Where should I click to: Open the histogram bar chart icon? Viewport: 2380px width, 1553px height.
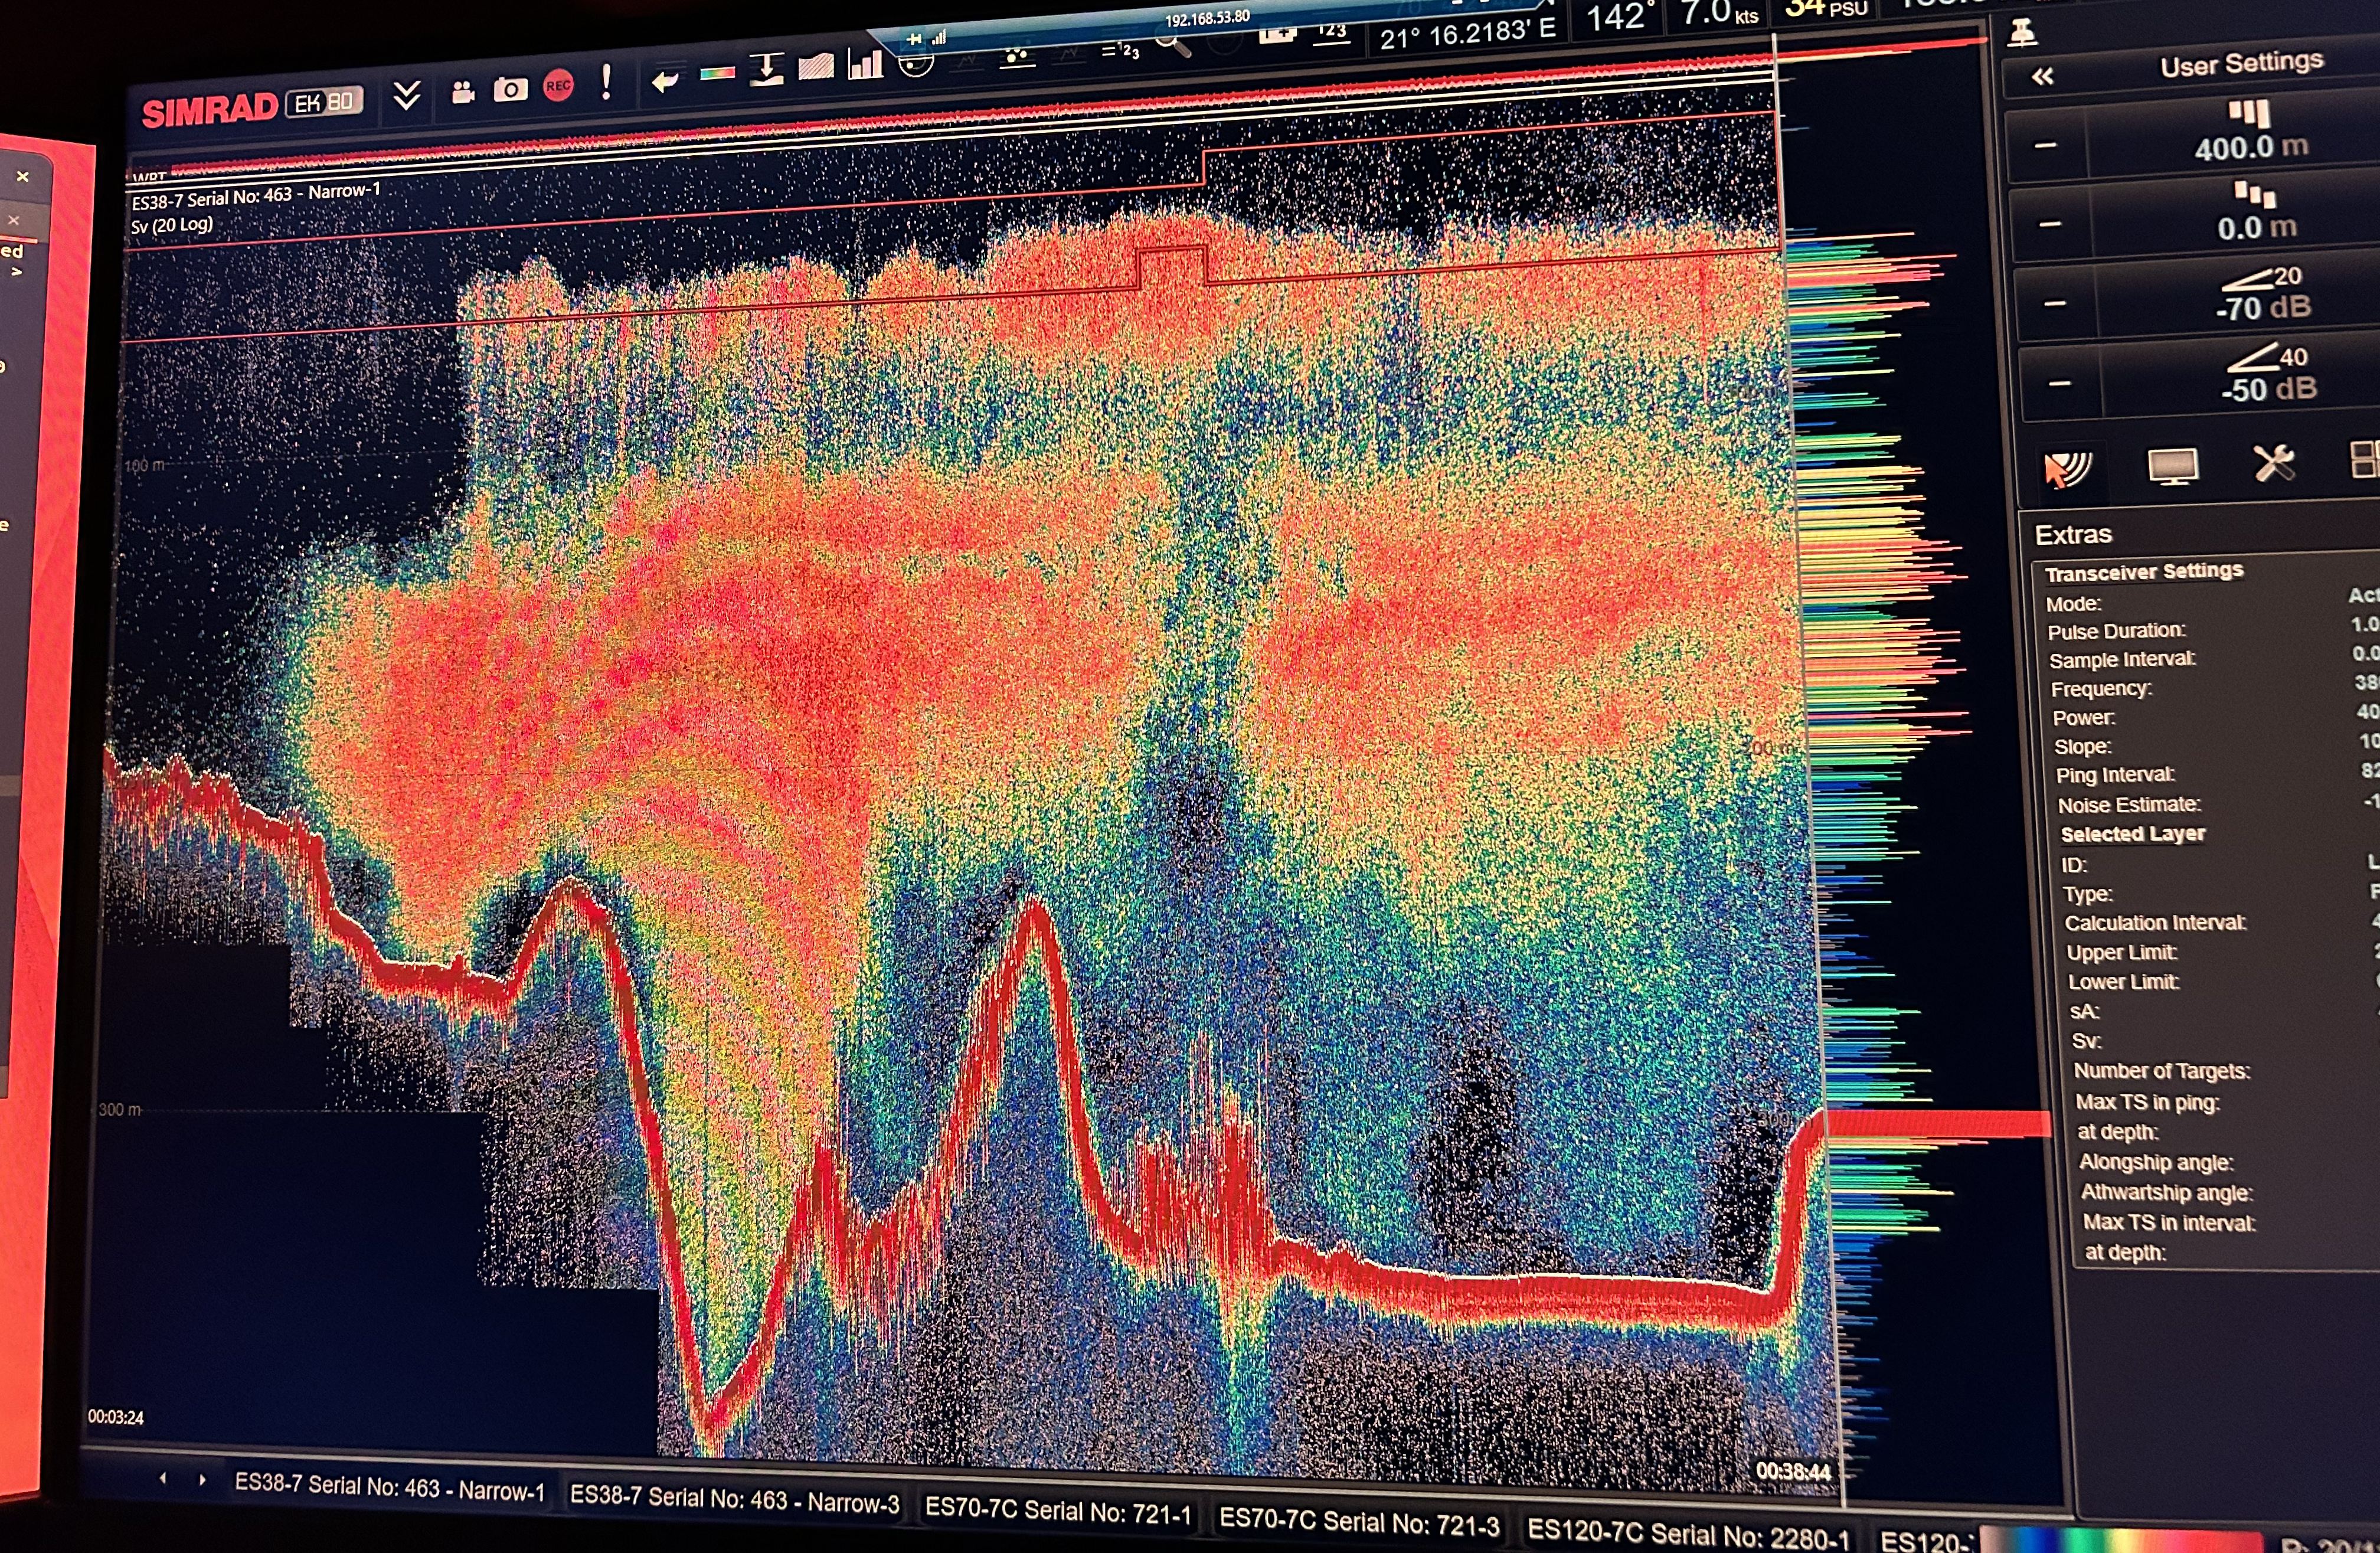(865, 65)
